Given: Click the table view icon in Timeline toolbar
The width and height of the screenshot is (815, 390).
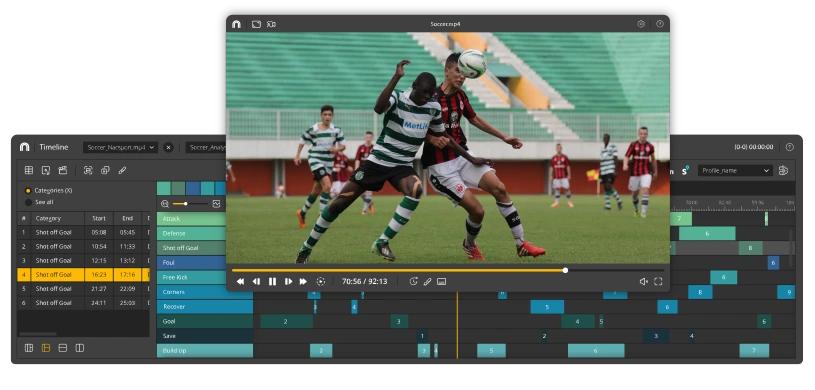Looking at the screenshot, I should (29, 170).
